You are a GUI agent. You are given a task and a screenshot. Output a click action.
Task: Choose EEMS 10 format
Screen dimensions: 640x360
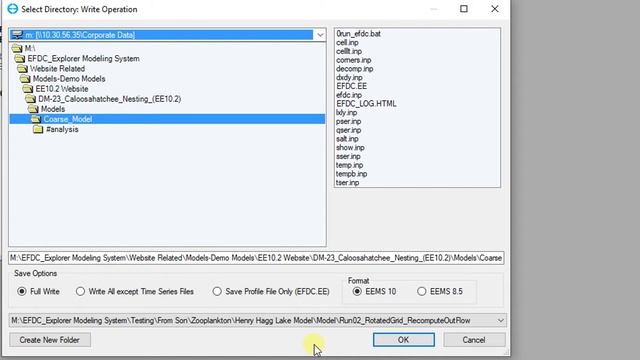point(357,291)
